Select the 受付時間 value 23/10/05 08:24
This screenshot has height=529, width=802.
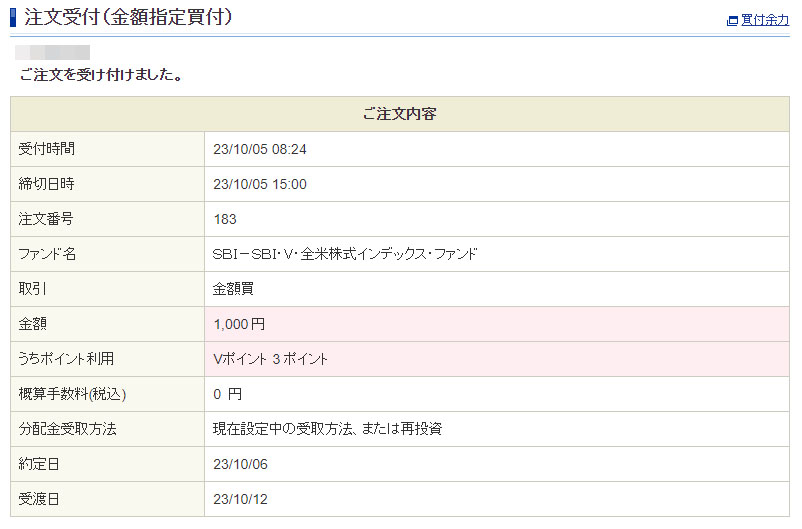tap(260, 149)
